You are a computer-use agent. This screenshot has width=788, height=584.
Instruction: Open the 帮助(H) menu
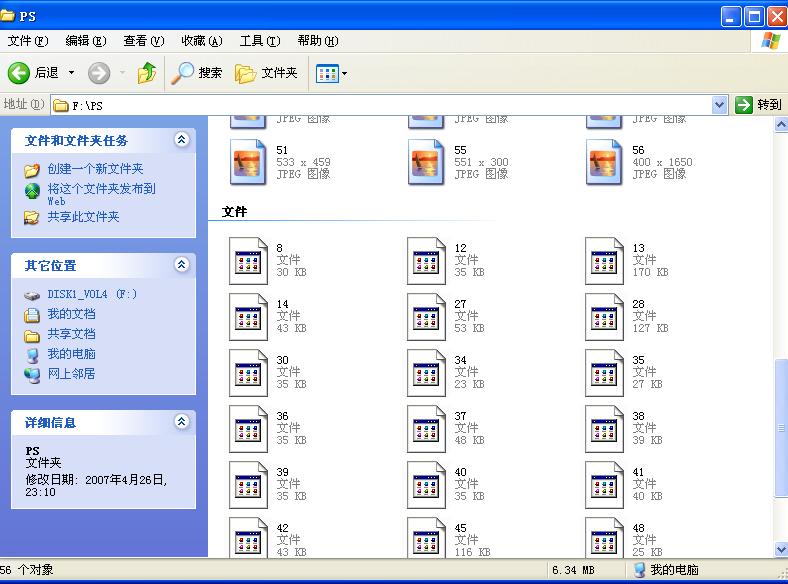[x=318, y=41]
